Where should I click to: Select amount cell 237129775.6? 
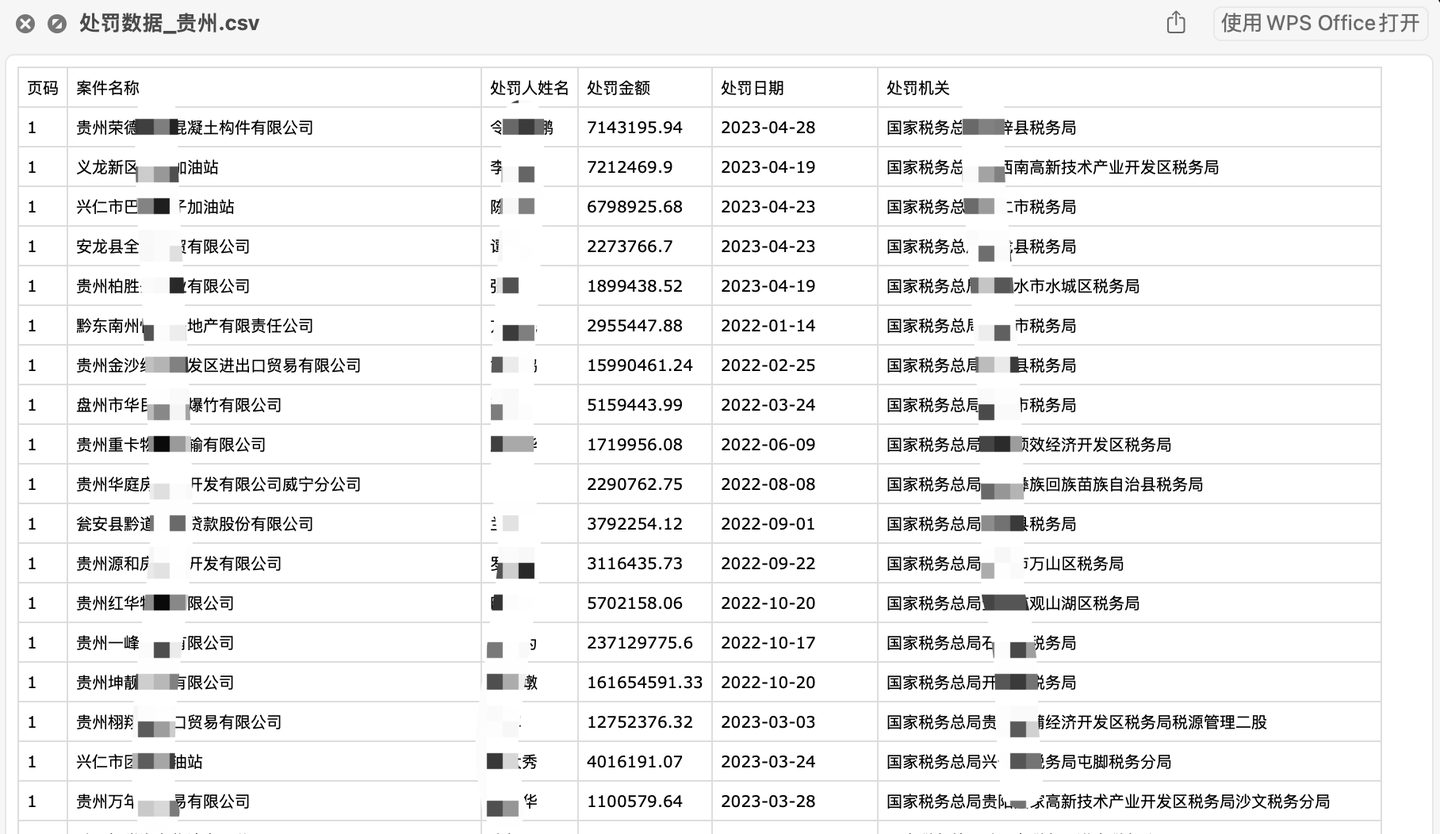[x=645, y=642]
